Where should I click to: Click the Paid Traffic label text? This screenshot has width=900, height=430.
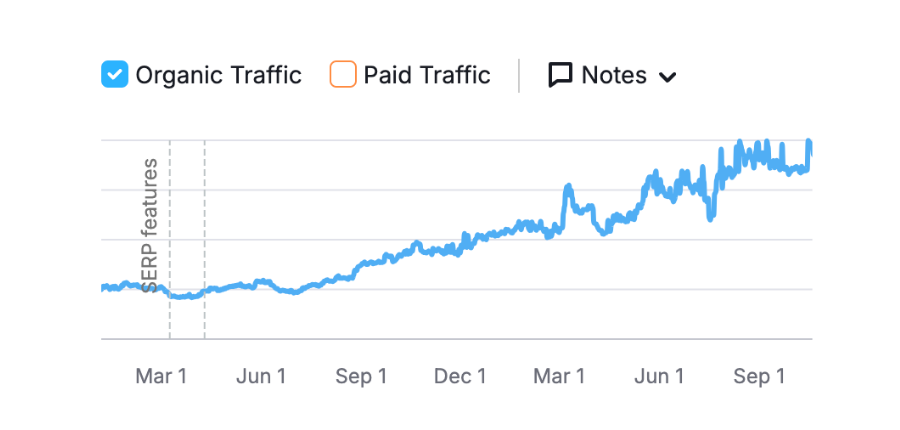pyautogui.click(x=427, y=75)
